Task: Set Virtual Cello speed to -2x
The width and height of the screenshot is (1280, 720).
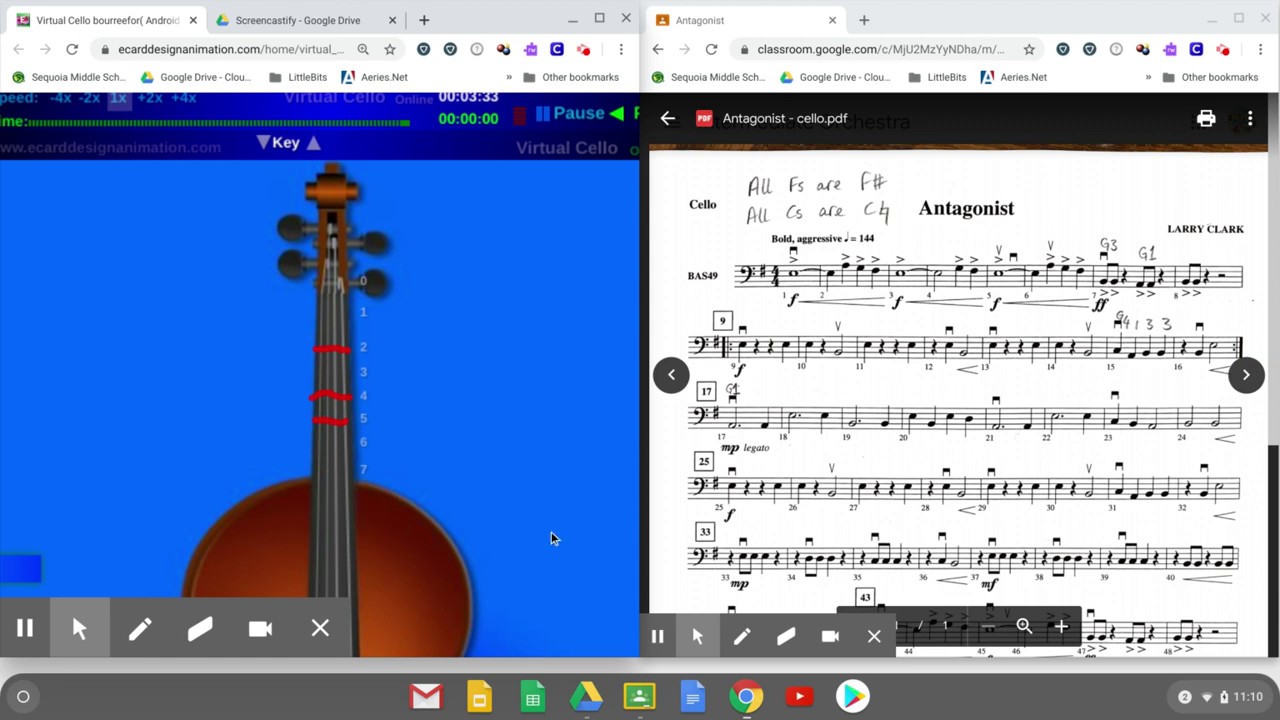Action: (x=89, y=97)
